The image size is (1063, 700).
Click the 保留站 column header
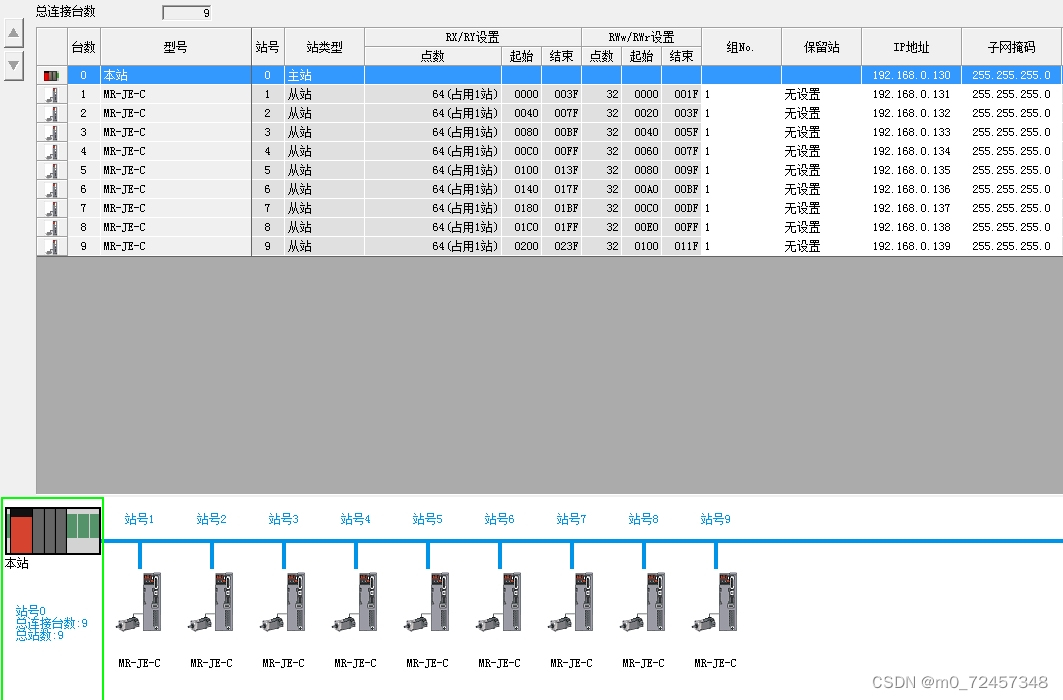(822, 47)
